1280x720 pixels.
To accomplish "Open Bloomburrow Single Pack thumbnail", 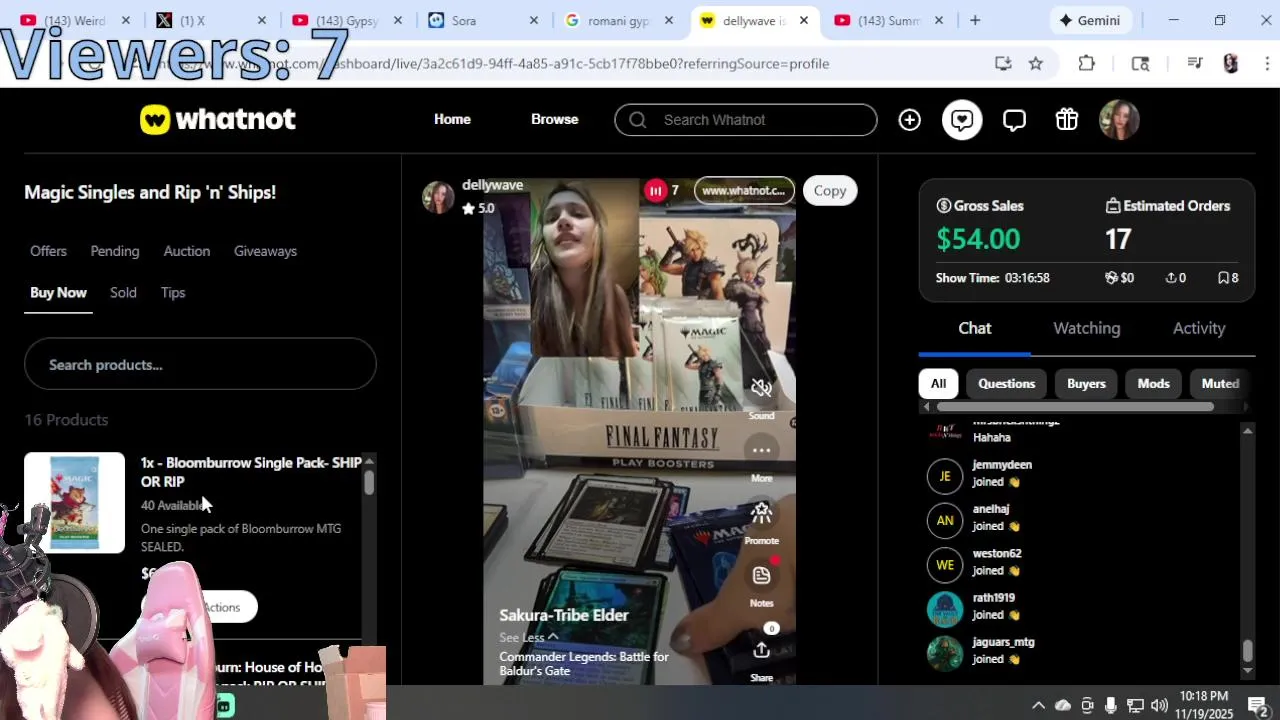I will click(x=75, y=502).
